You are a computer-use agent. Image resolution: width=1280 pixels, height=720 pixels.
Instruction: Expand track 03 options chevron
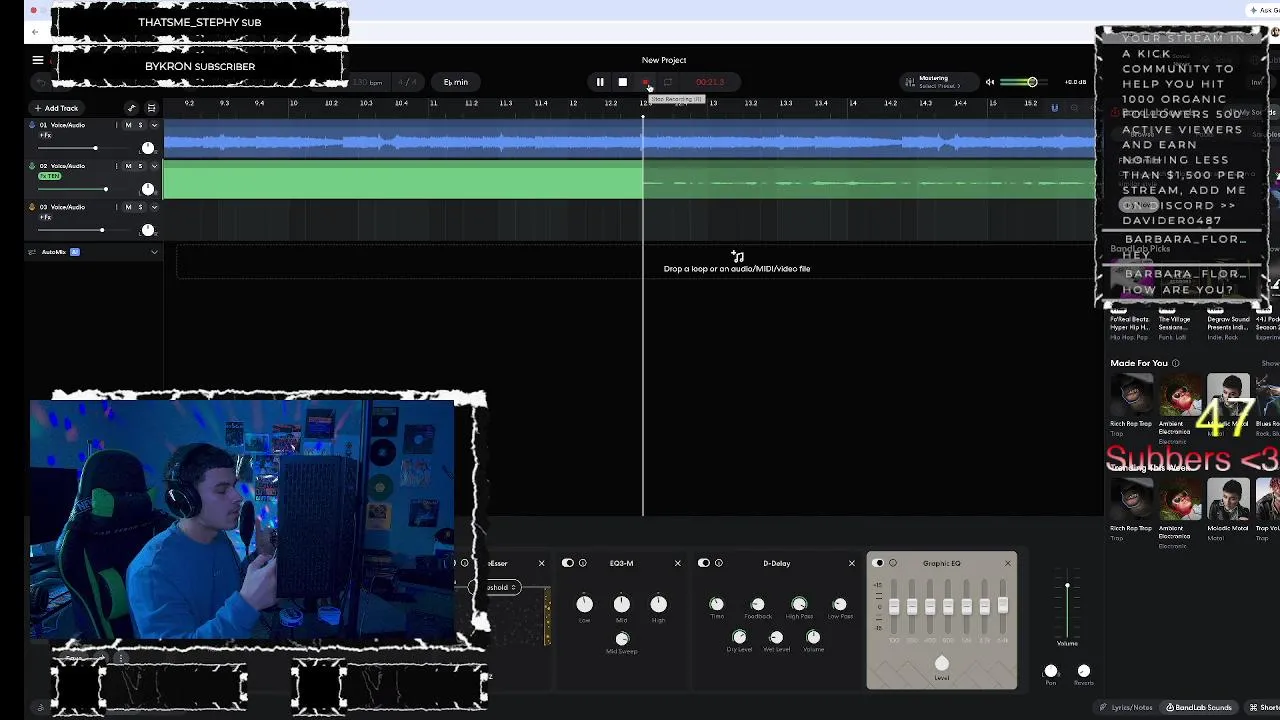tap(154, 207)
